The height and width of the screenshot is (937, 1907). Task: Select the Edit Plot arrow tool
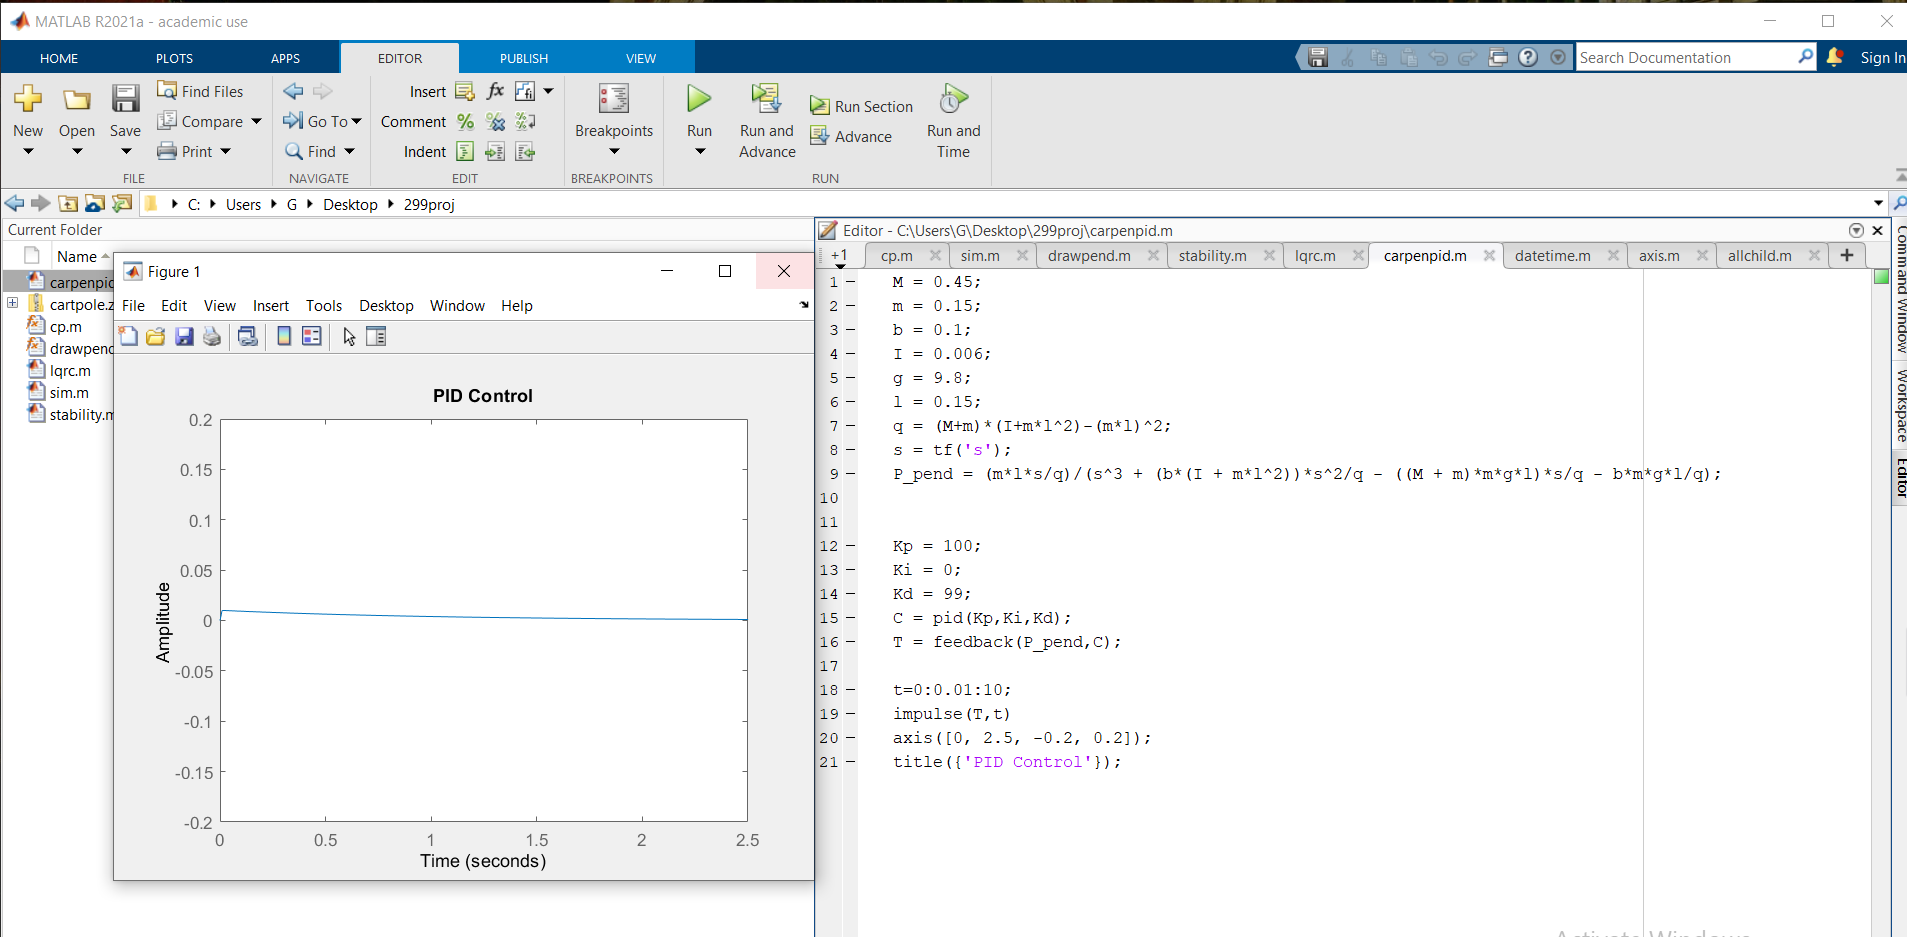(349, 337)
